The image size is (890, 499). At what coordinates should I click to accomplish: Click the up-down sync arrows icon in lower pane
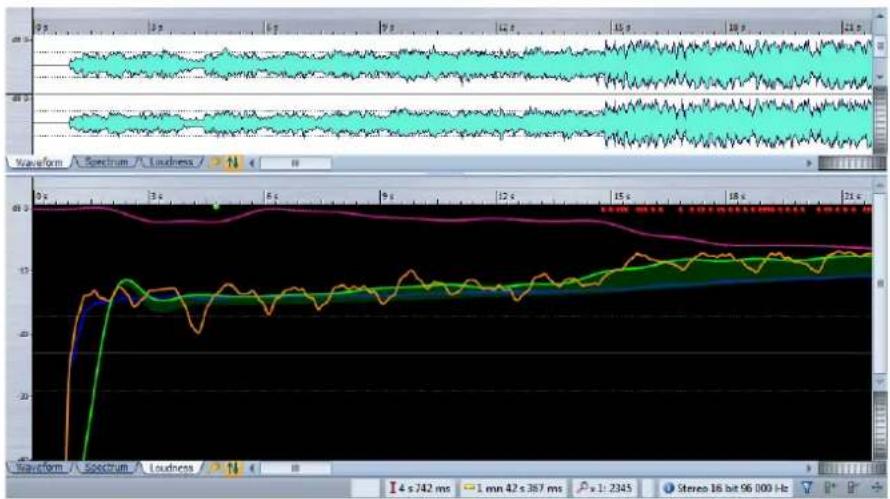233,468
